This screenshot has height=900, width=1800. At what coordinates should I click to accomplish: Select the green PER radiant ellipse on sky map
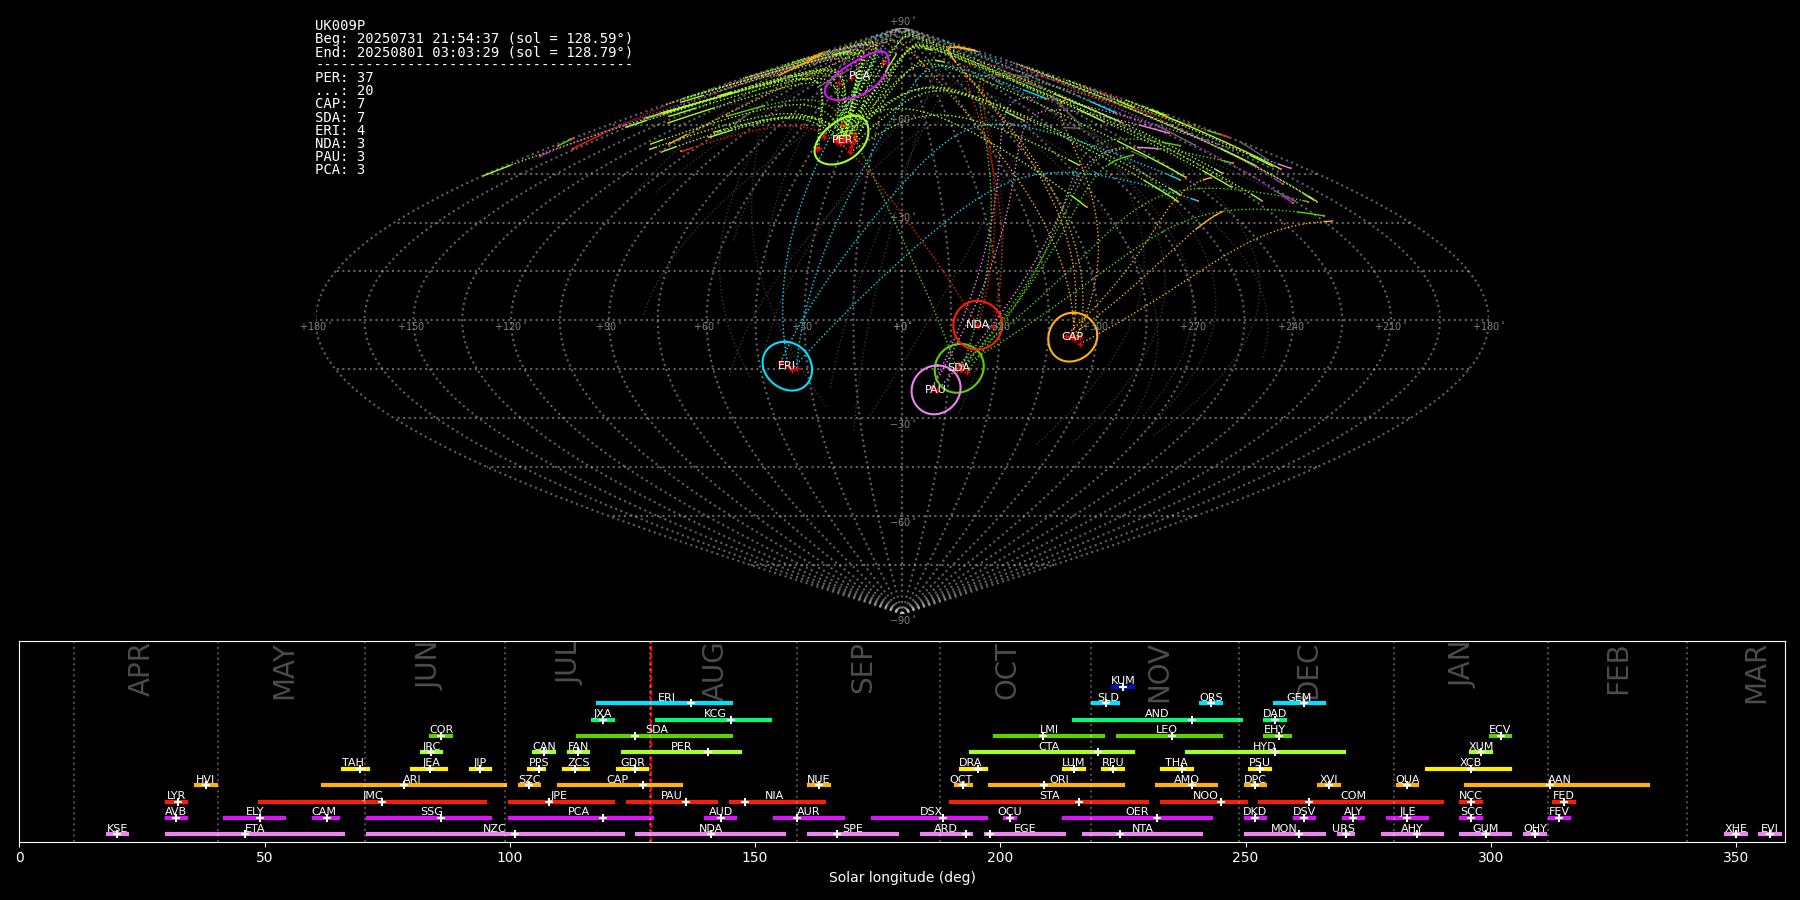(841, 139)
